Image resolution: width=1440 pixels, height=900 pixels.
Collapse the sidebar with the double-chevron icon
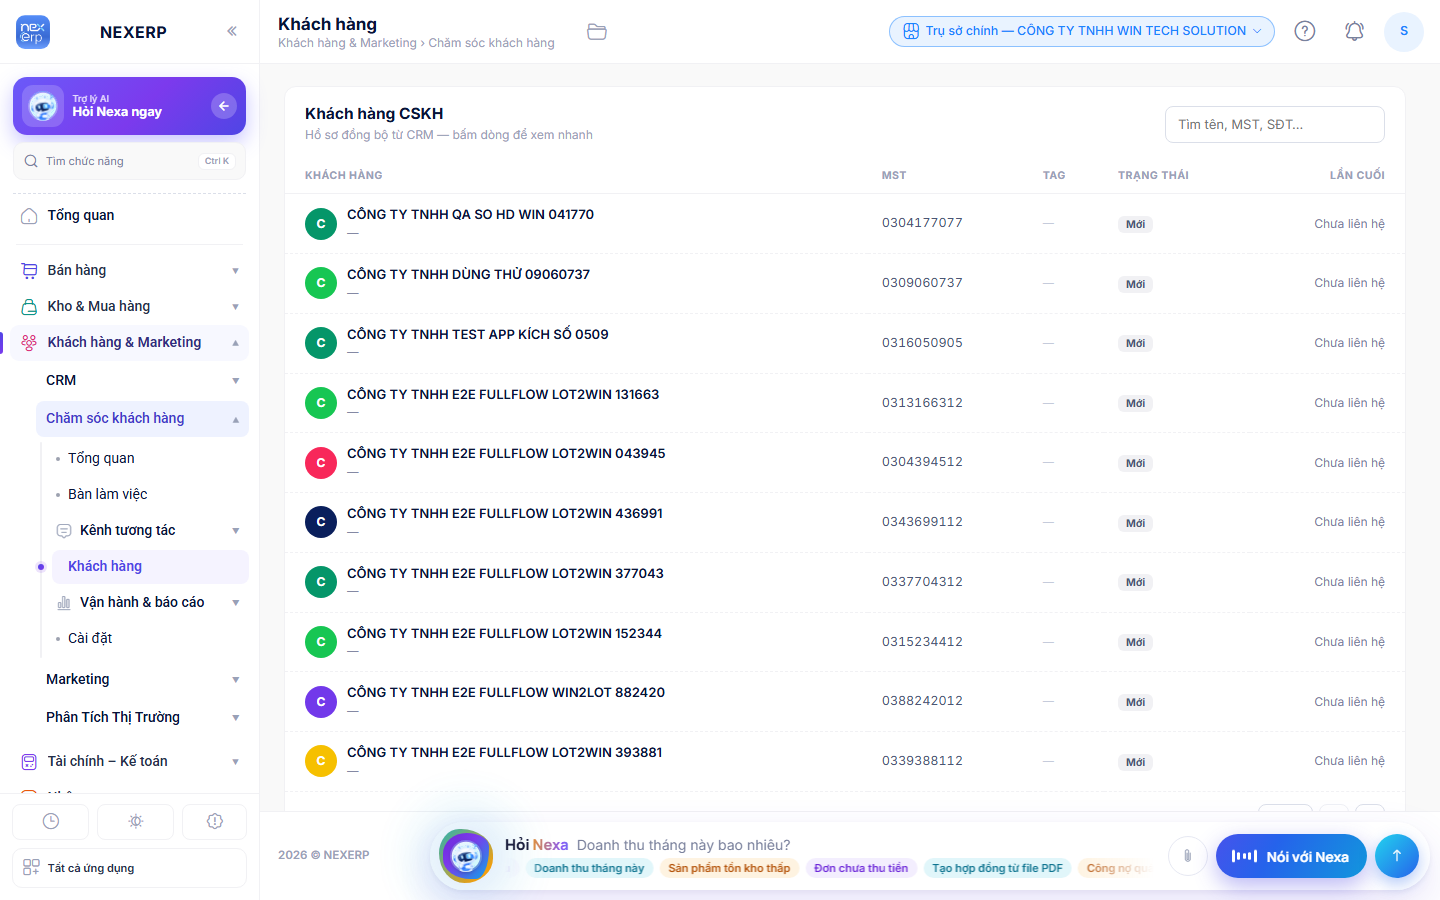(x=232, y=31)
